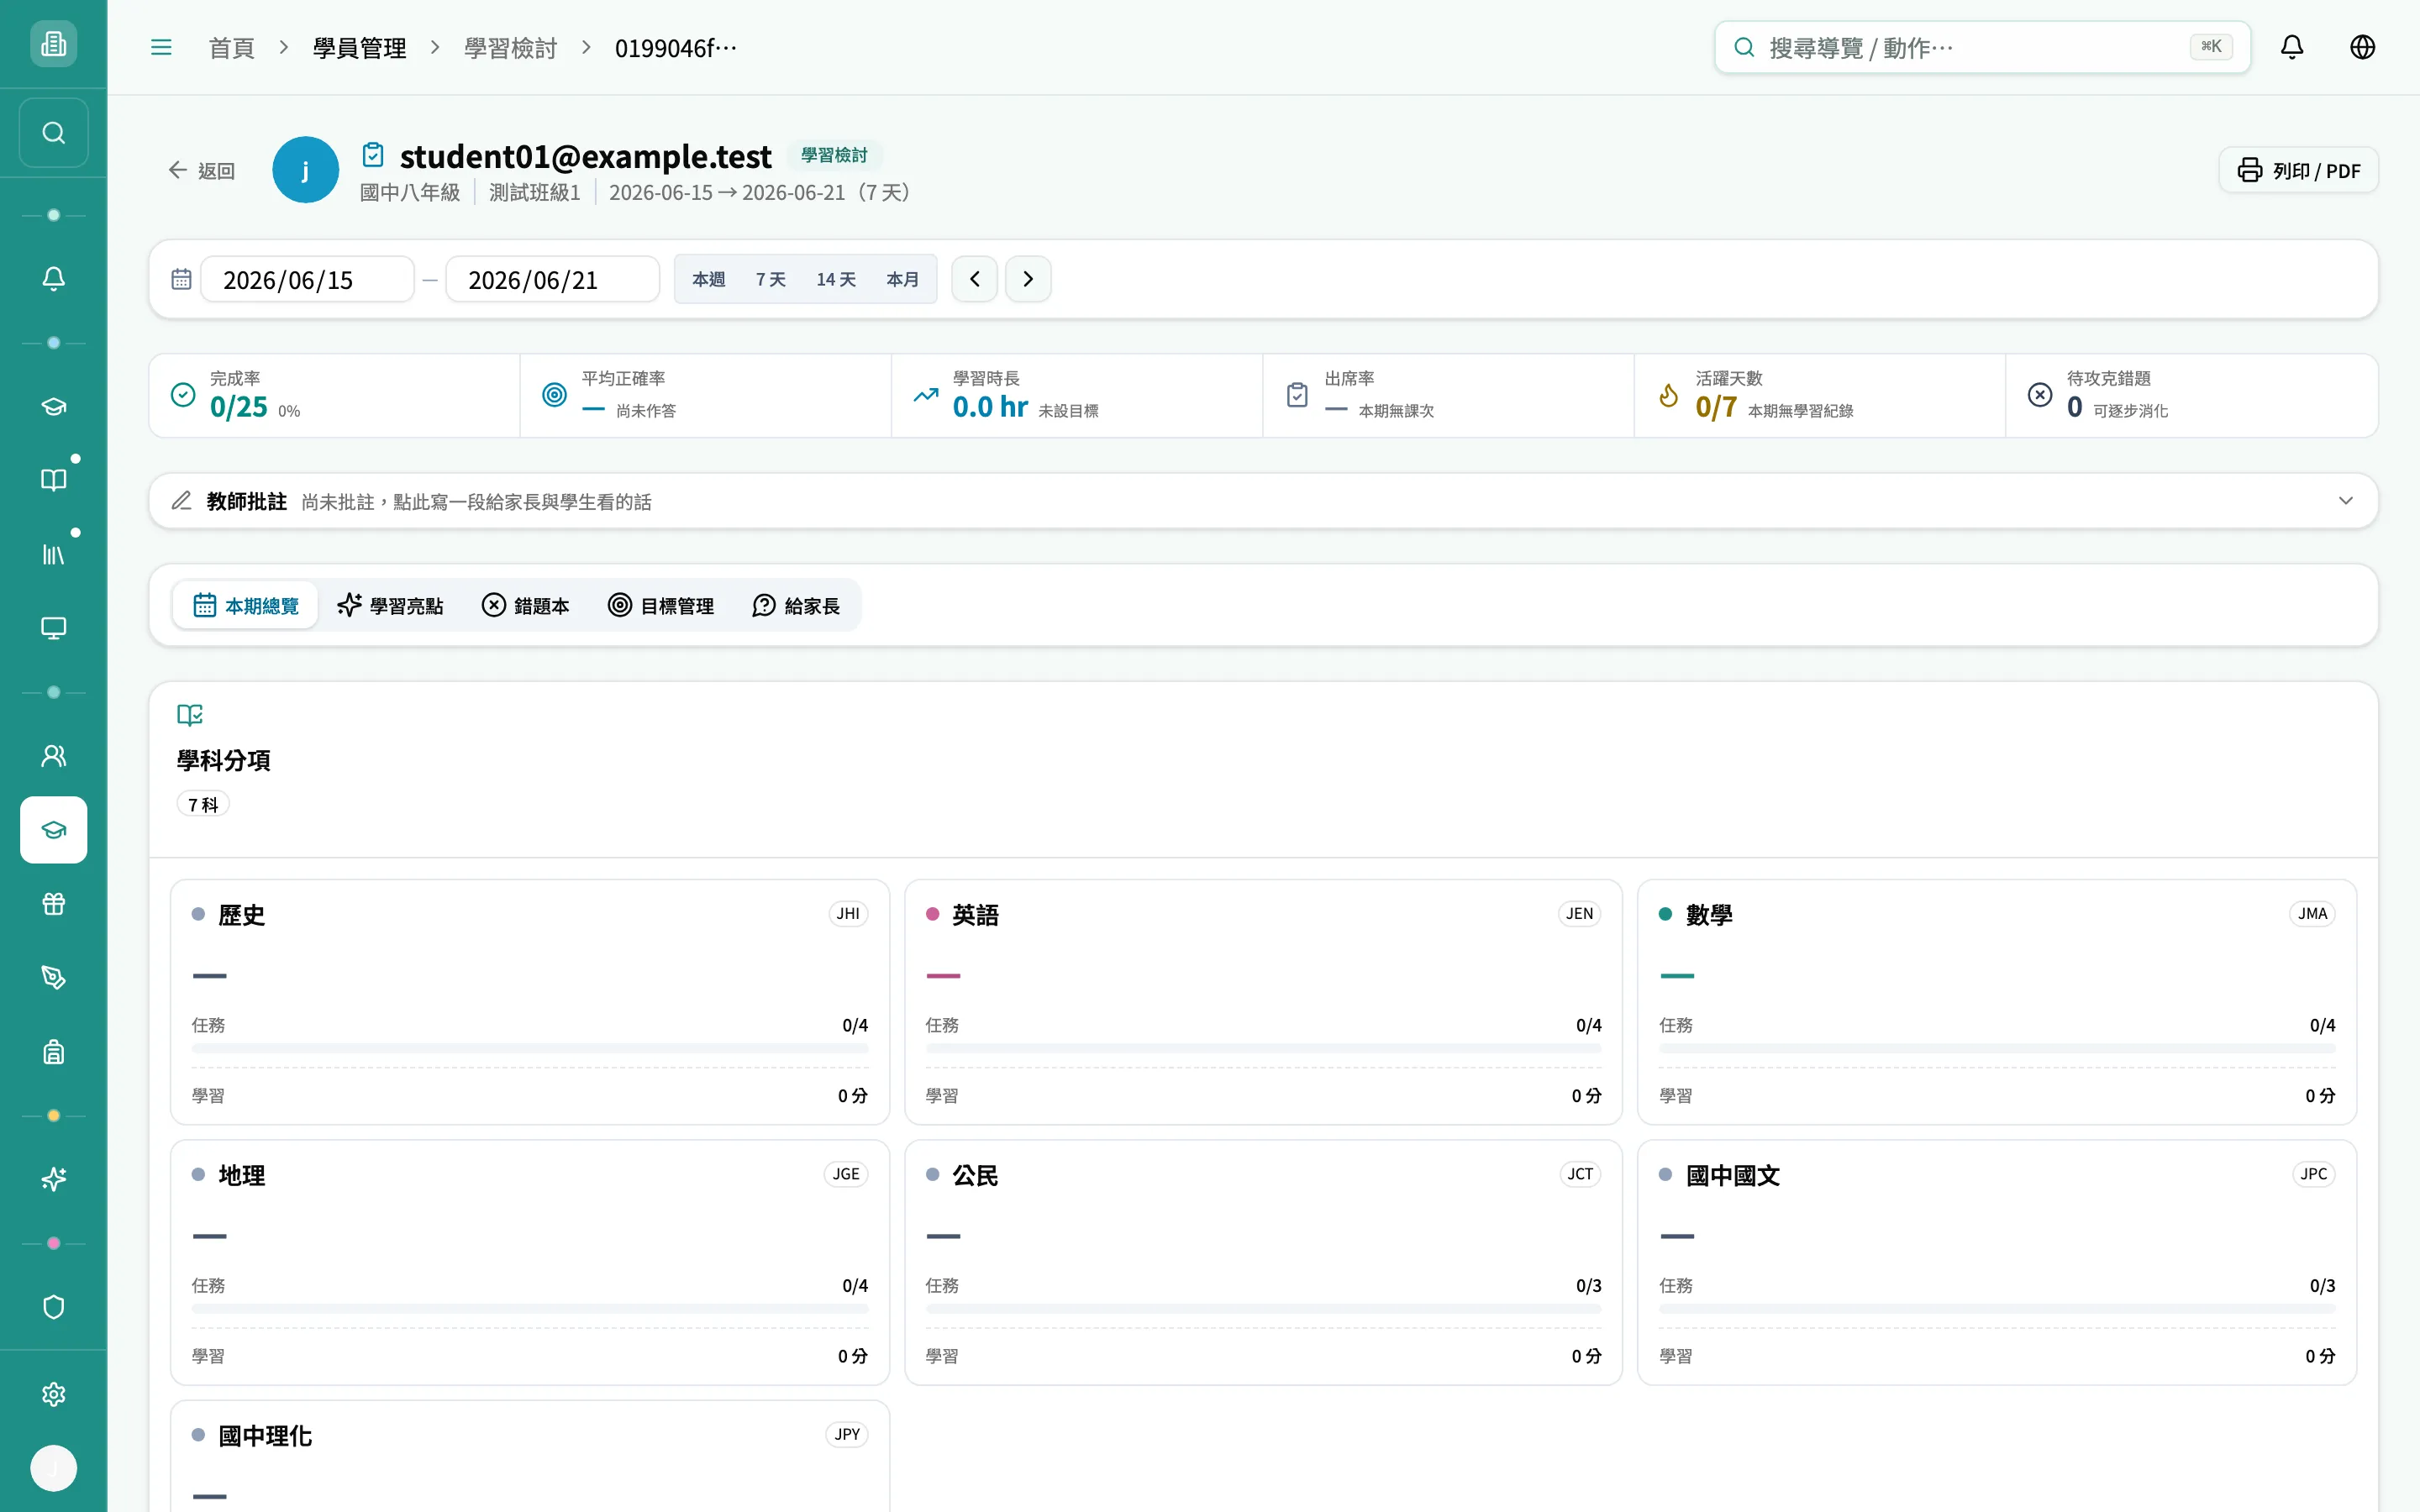This screenshot has width=2420, height=1512.
Task: Click the 學習檢討 tag beside student email
Action: point(834,155)
